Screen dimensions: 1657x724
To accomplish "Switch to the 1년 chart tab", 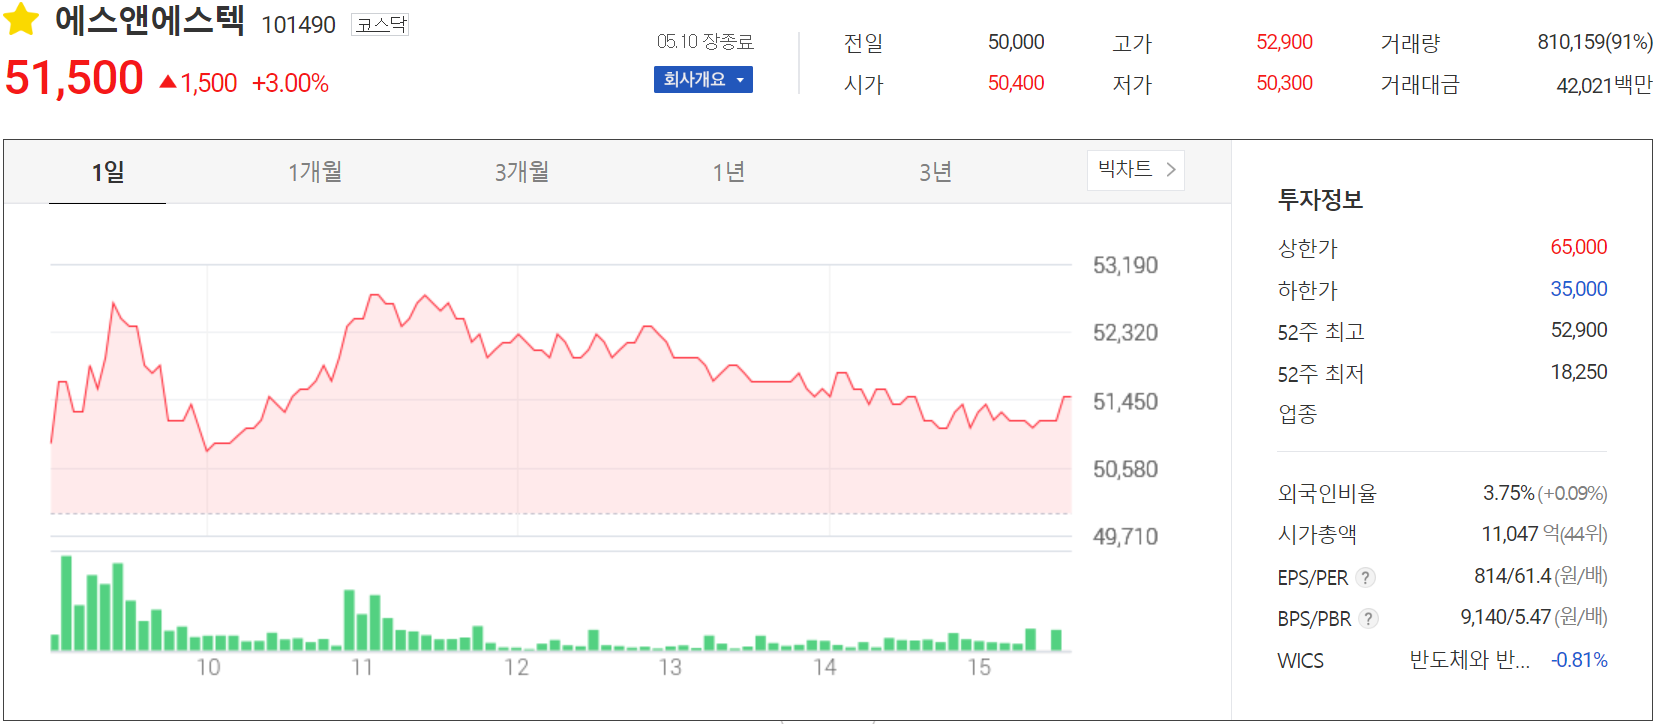I will [729, 172].
